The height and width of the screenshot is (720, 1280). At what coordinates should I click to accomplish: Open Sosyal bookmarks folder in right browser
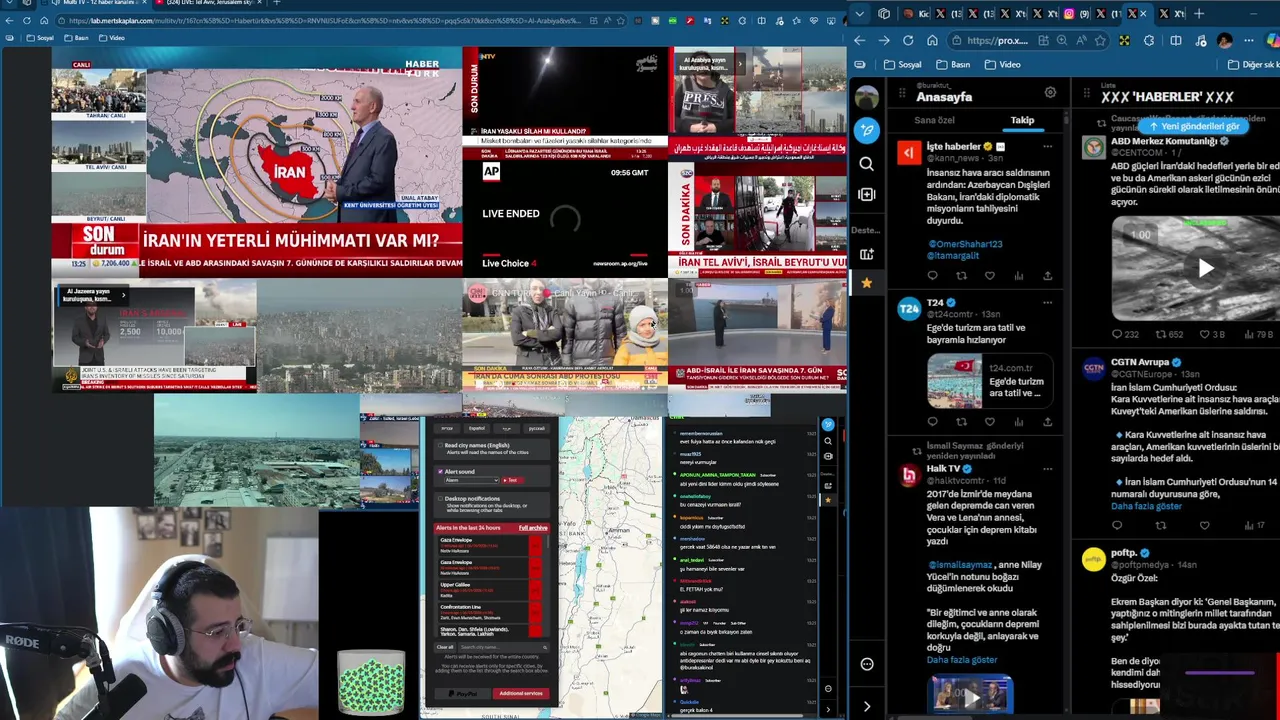click(903, 65)
